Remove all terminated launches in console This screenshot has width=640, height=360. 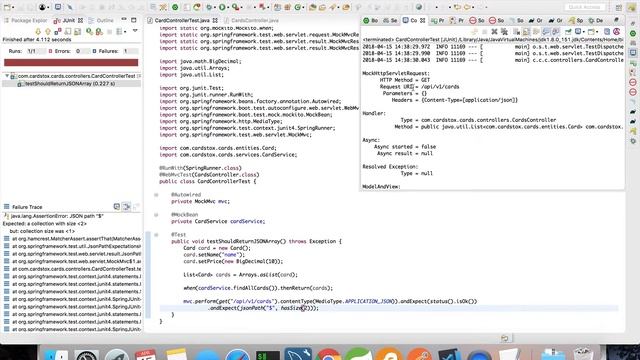504,31
